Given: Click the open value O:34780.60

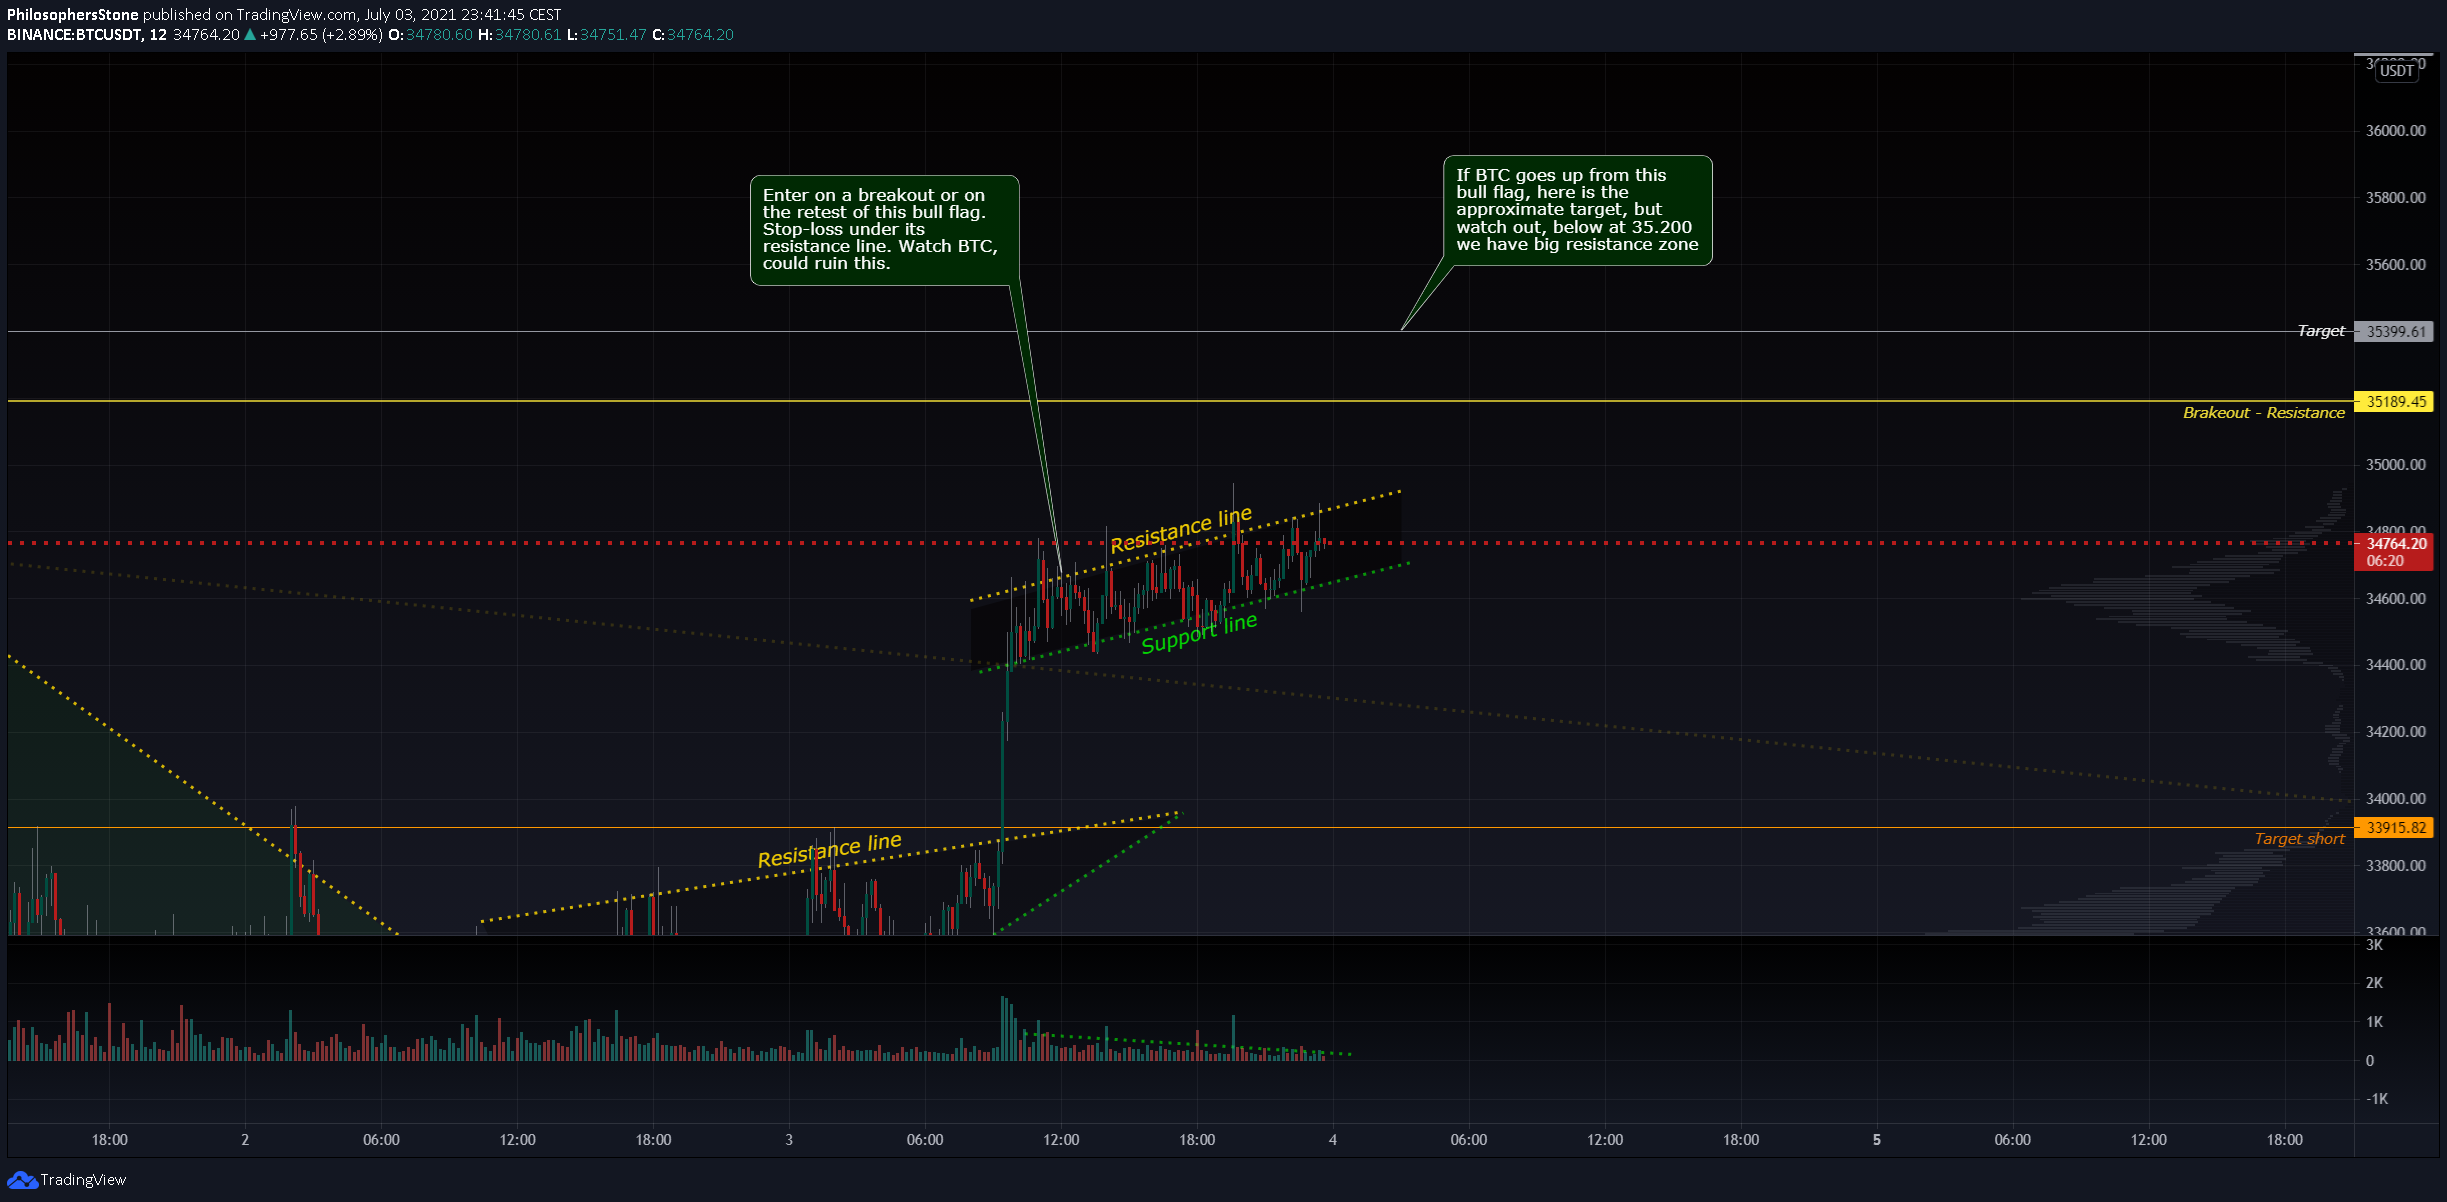Looking at the screenshot, I should coord(430,35).
